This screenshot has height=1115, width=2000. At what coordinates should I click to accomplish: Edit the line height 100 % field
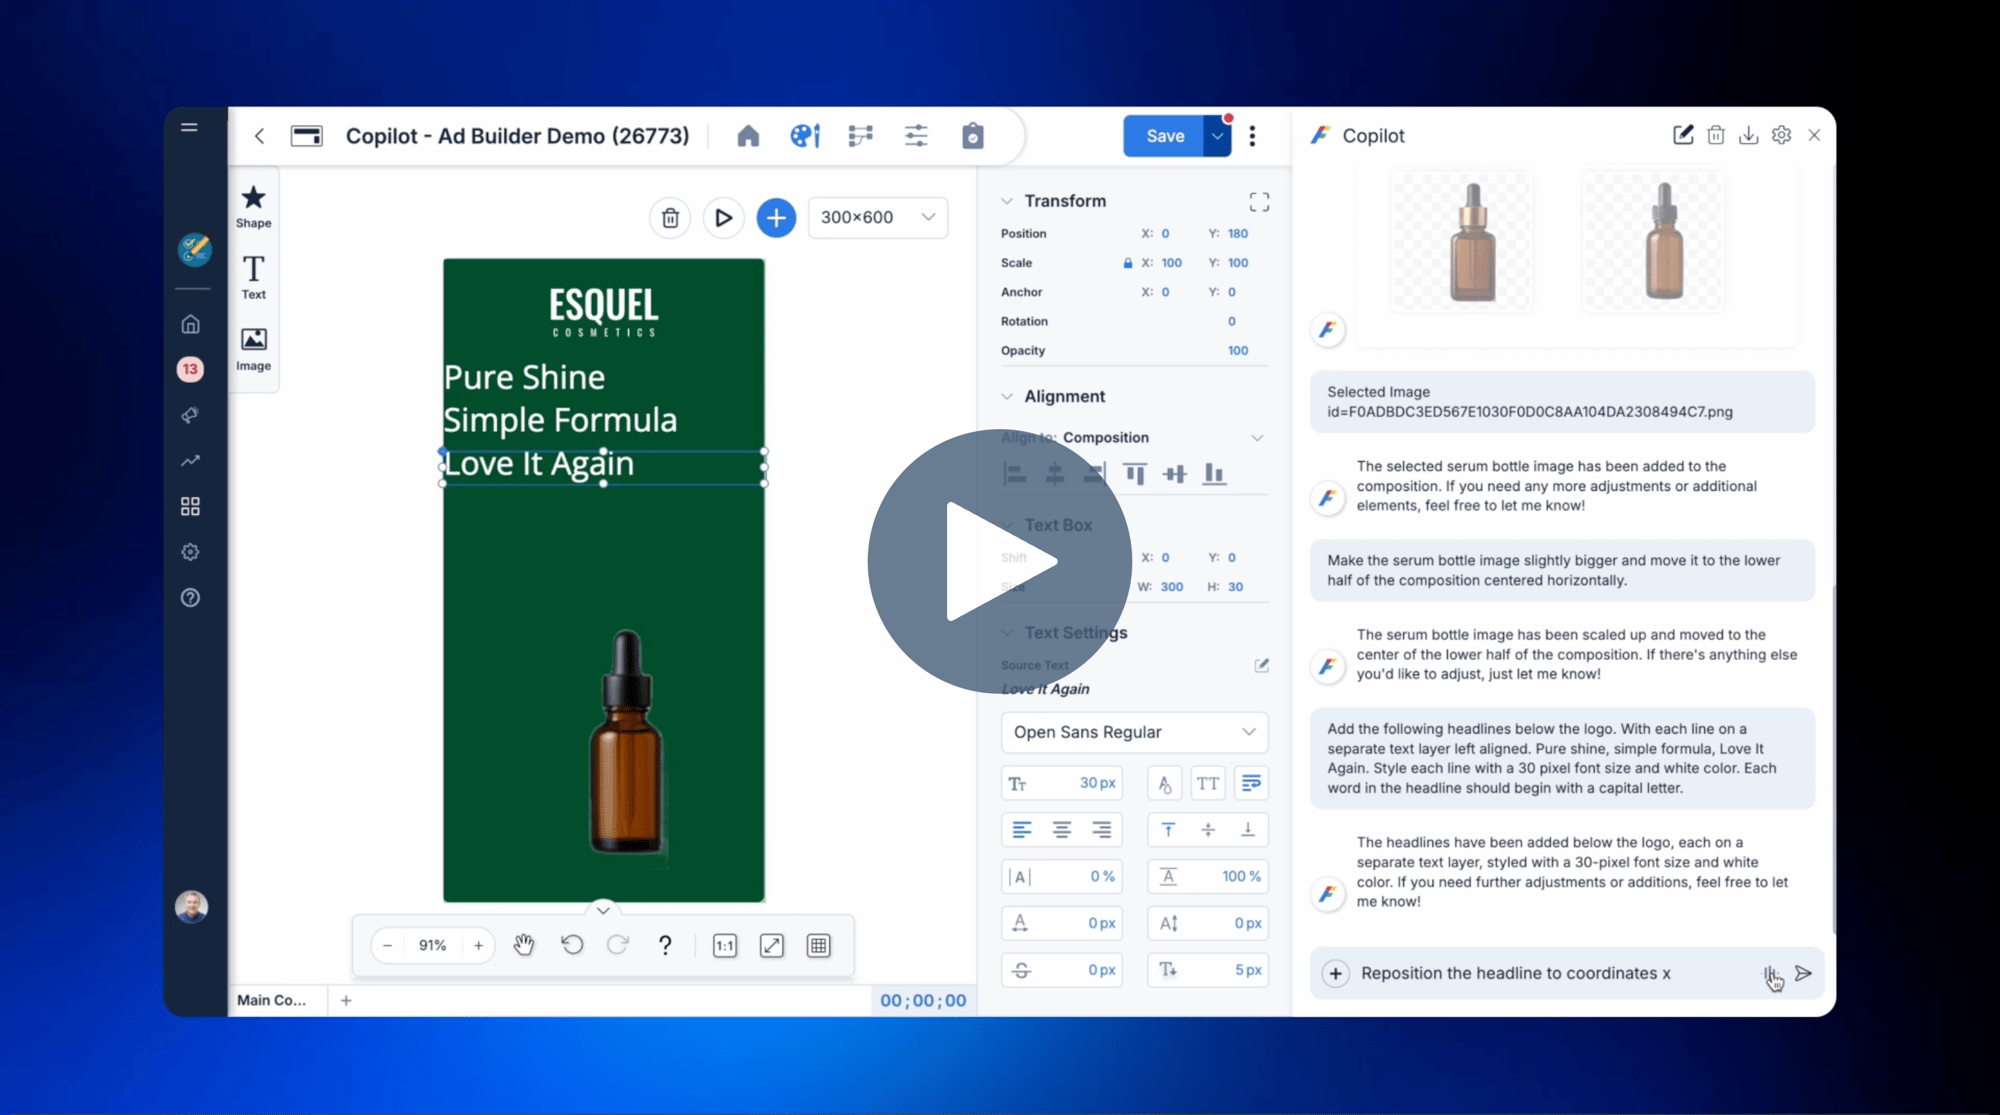point(1208,877)
